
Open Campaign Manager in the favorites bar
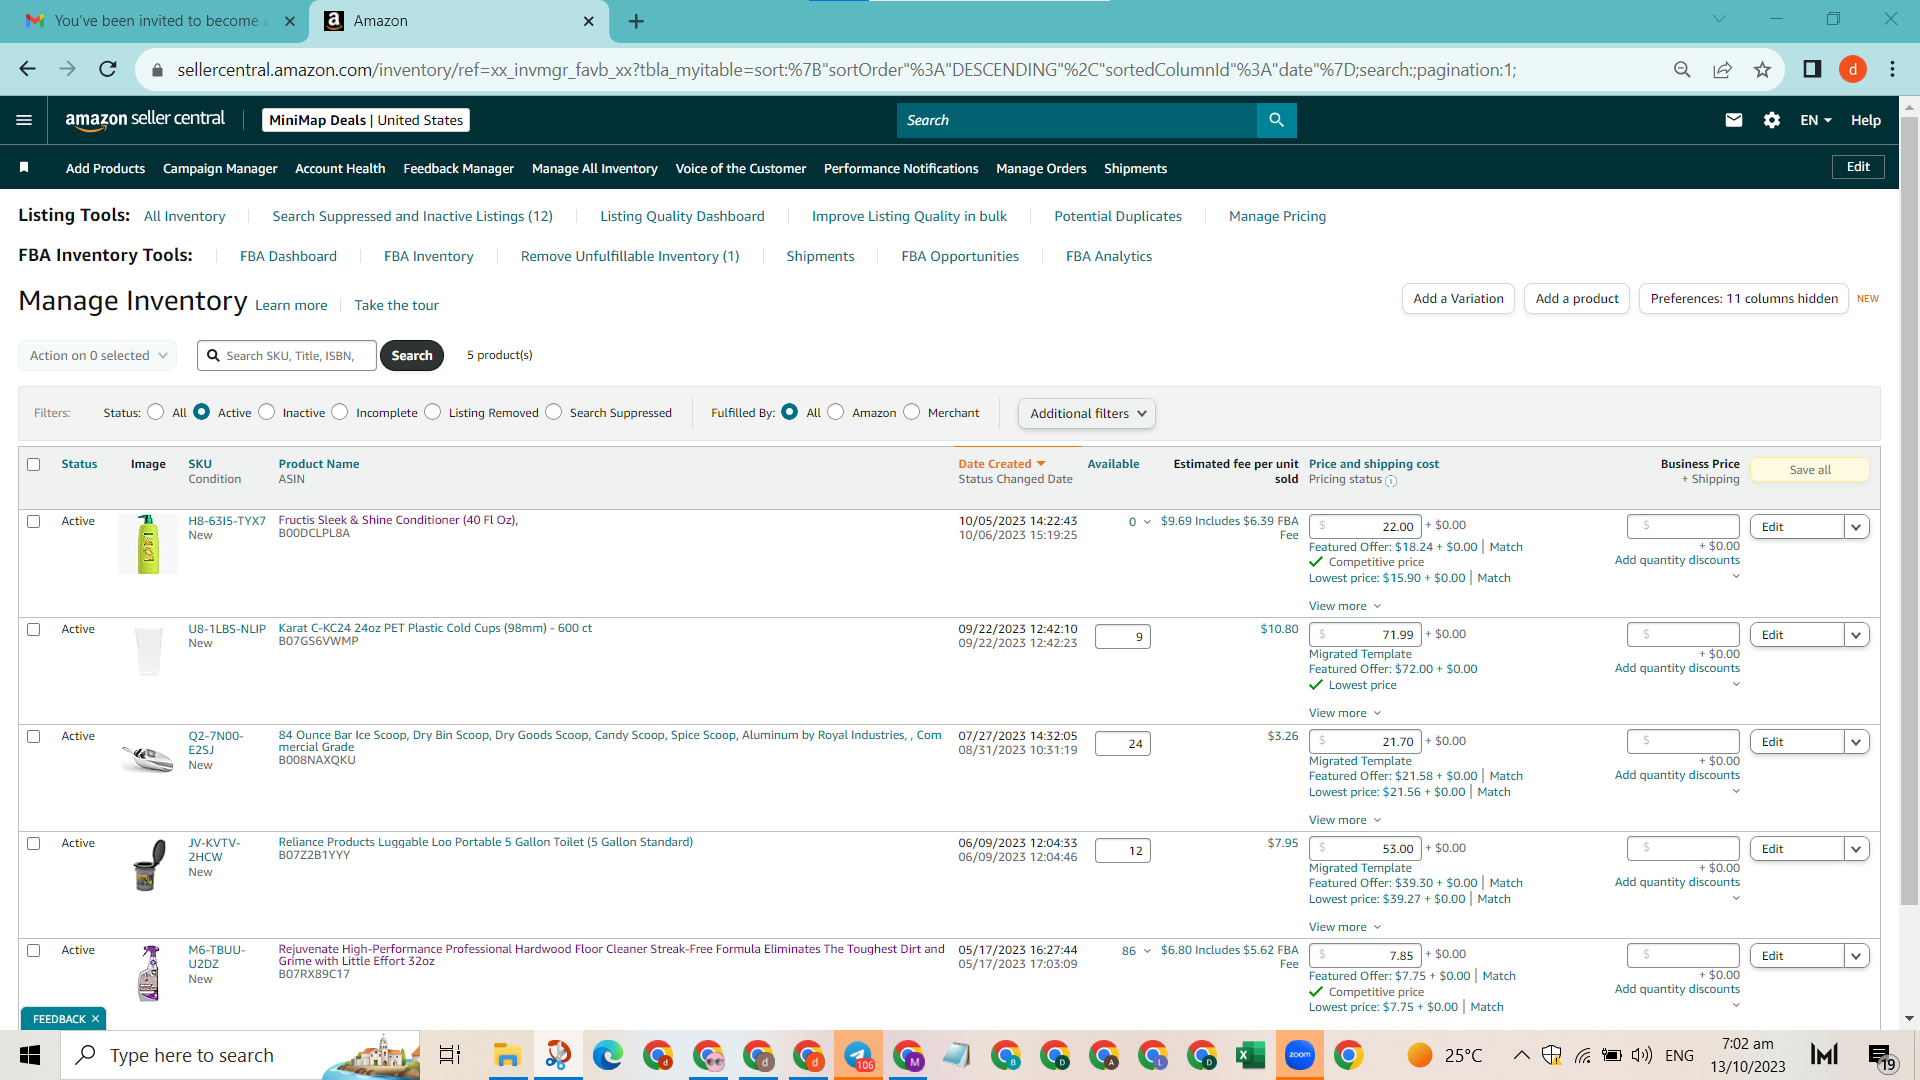[220, 168]
